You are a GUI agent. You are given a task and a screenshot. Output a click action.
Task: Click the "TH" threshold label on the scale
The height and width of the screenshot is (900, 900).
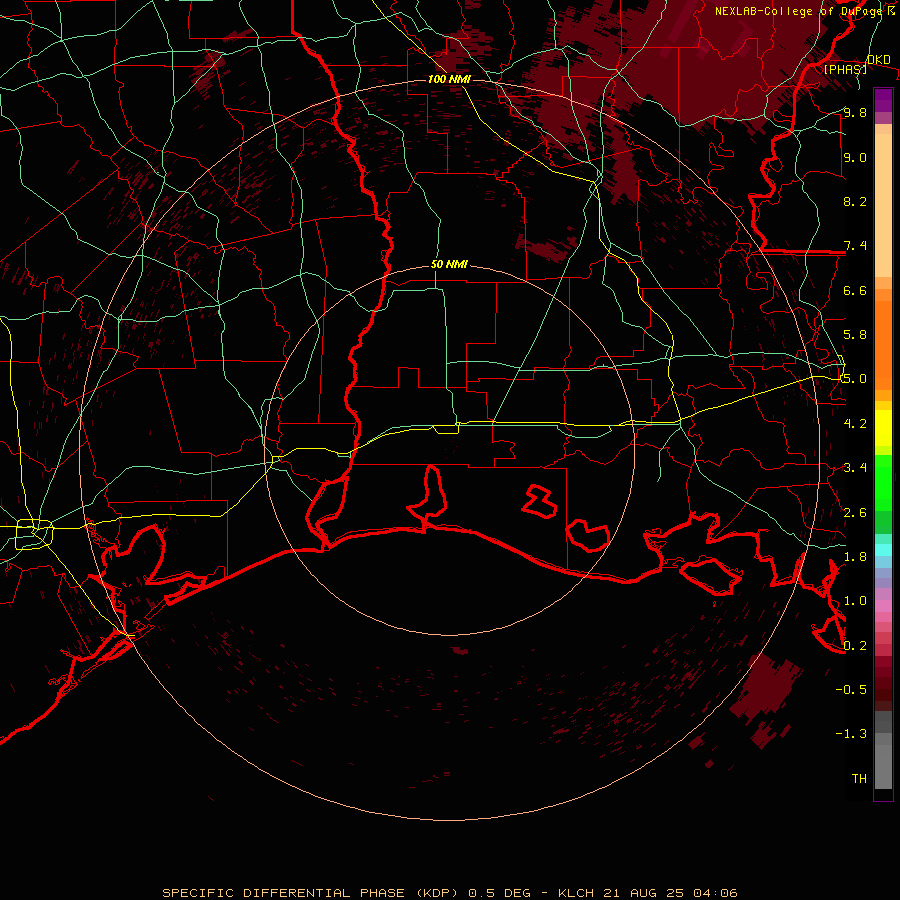pos(859,779)
